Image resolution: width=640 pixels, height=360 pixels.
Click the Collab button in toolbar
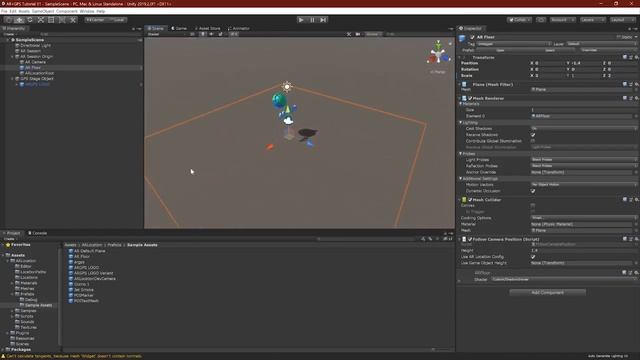pyautogui.click(x=519, y=20)
